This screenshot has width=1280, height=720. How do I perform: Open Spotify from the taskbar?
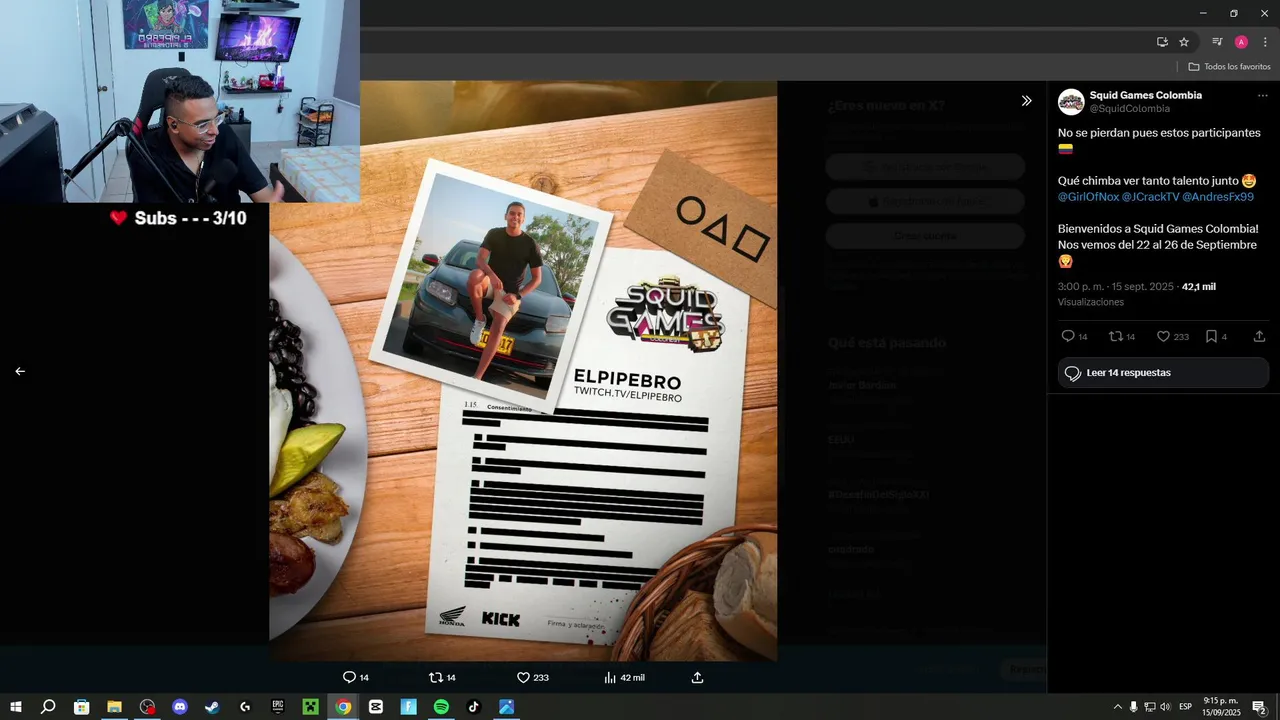(441, 707)
